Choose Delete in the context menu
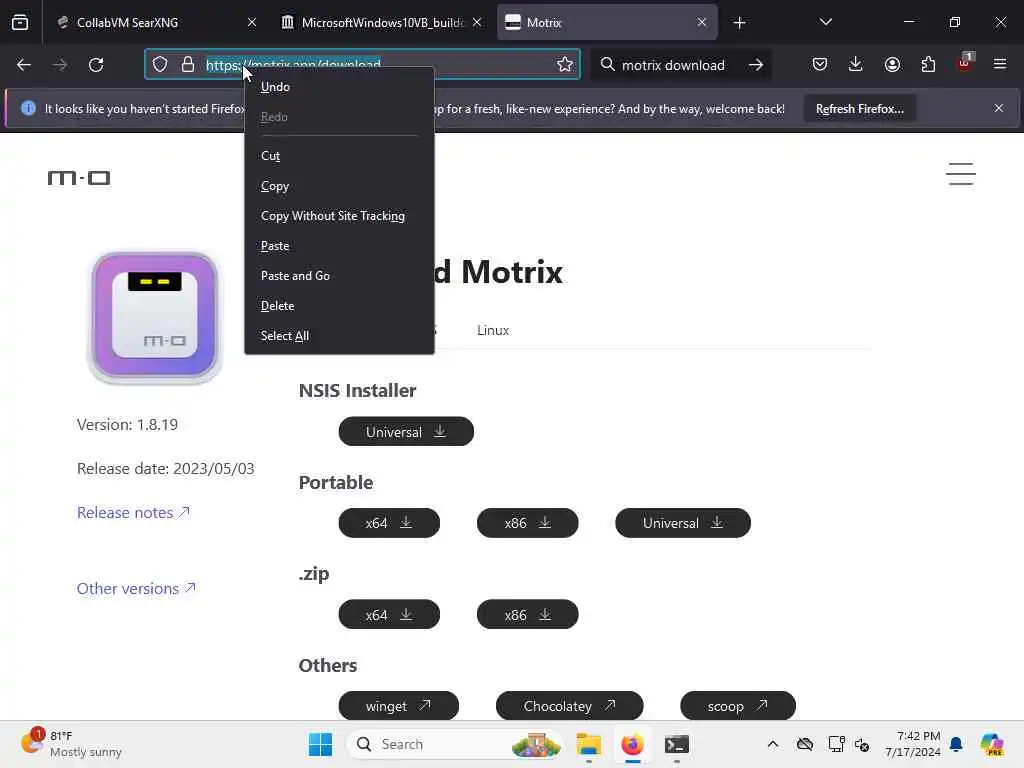Image resolution: width=1024 pixels, height=768 pixels. pyautogui.click(x=339, y=306)
